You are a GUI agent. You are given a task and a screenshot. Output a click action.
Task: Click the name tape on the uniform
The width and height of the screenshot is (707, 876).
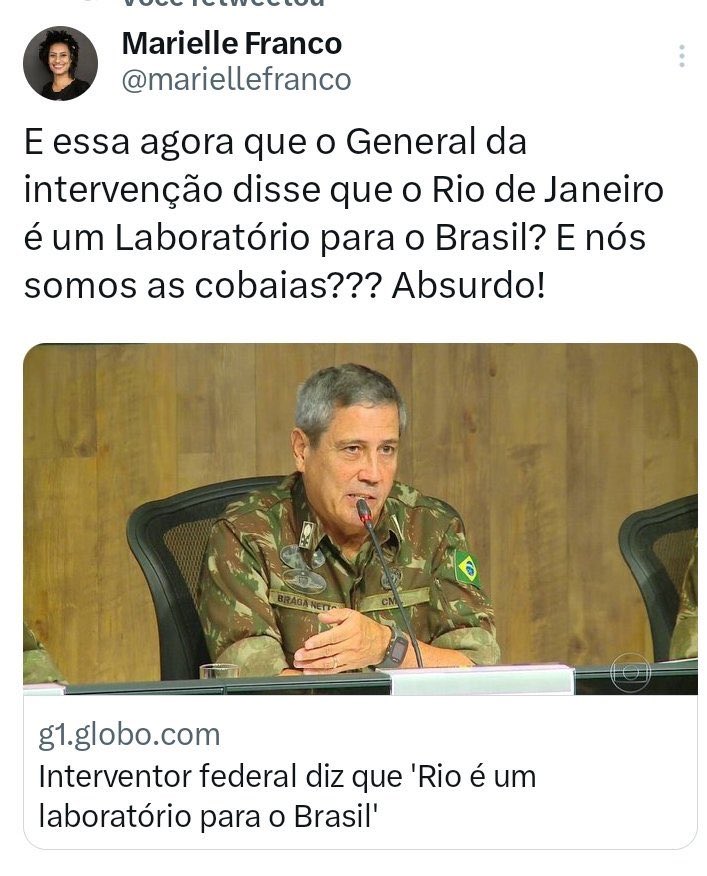[x=306, y=603]
